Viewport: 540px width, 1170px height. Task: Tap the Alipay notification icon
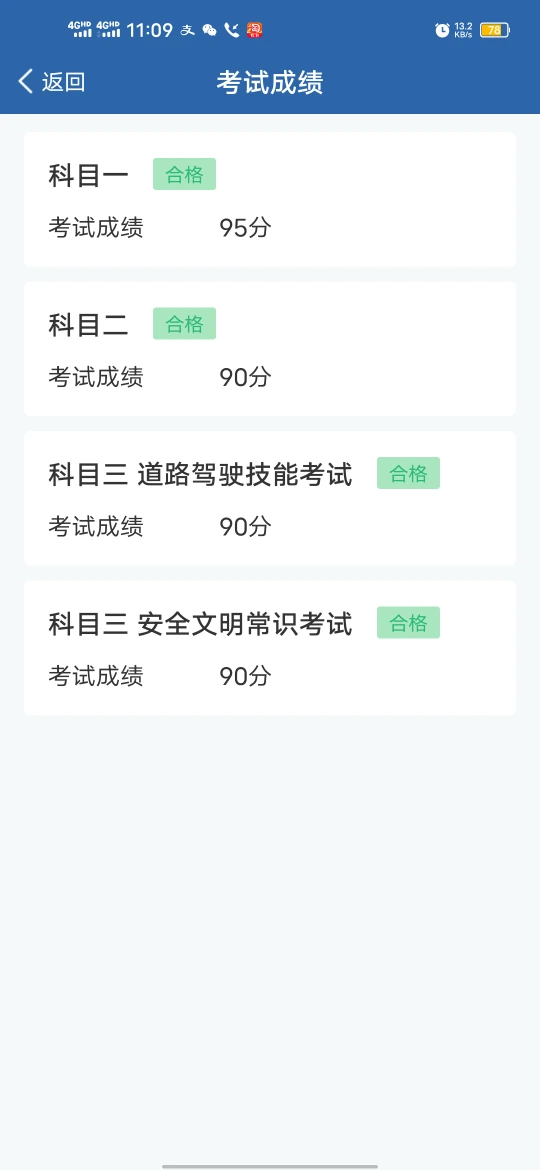click(188, 30)
